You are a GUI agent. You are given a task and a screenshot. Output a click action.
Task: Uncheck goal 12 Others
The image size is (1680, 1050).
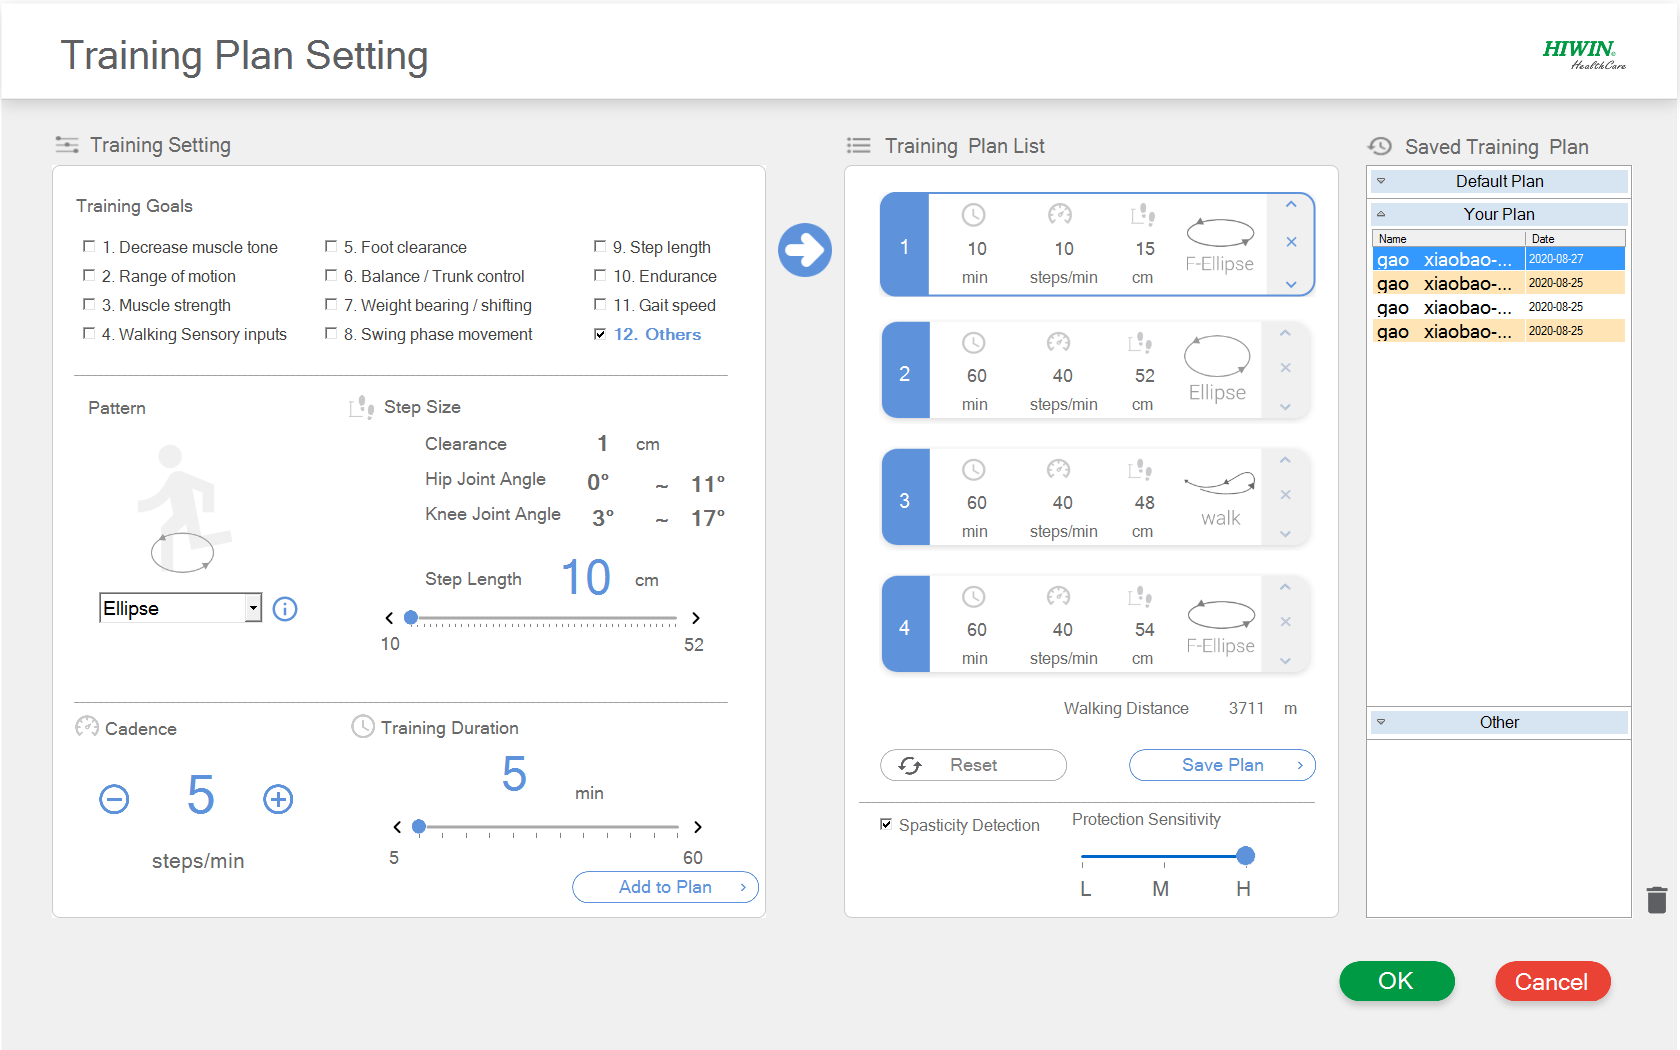(600, 334)
